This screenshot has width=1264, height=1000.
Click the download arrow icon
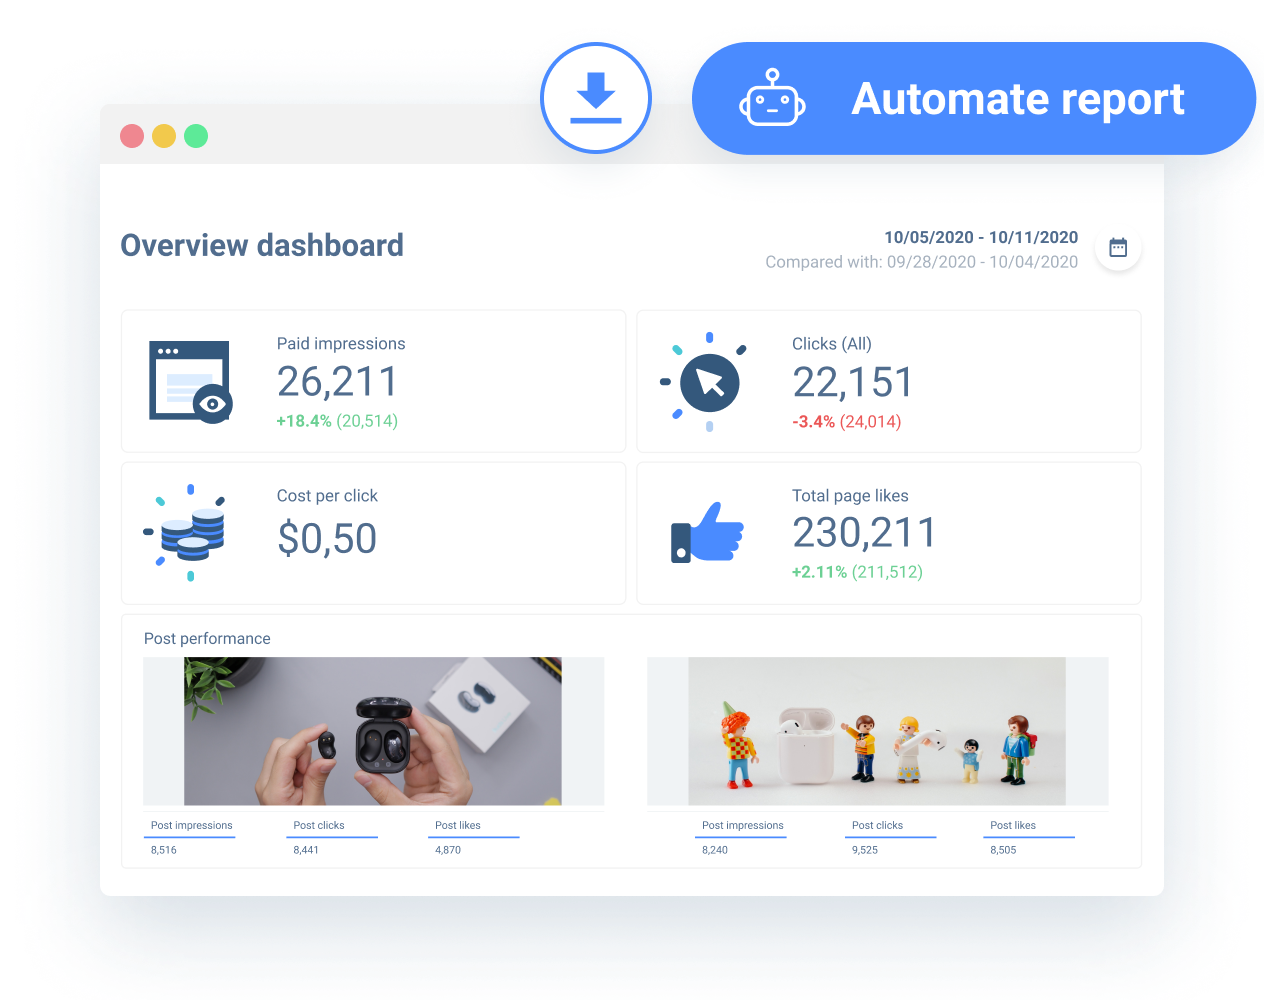(596, 97)
